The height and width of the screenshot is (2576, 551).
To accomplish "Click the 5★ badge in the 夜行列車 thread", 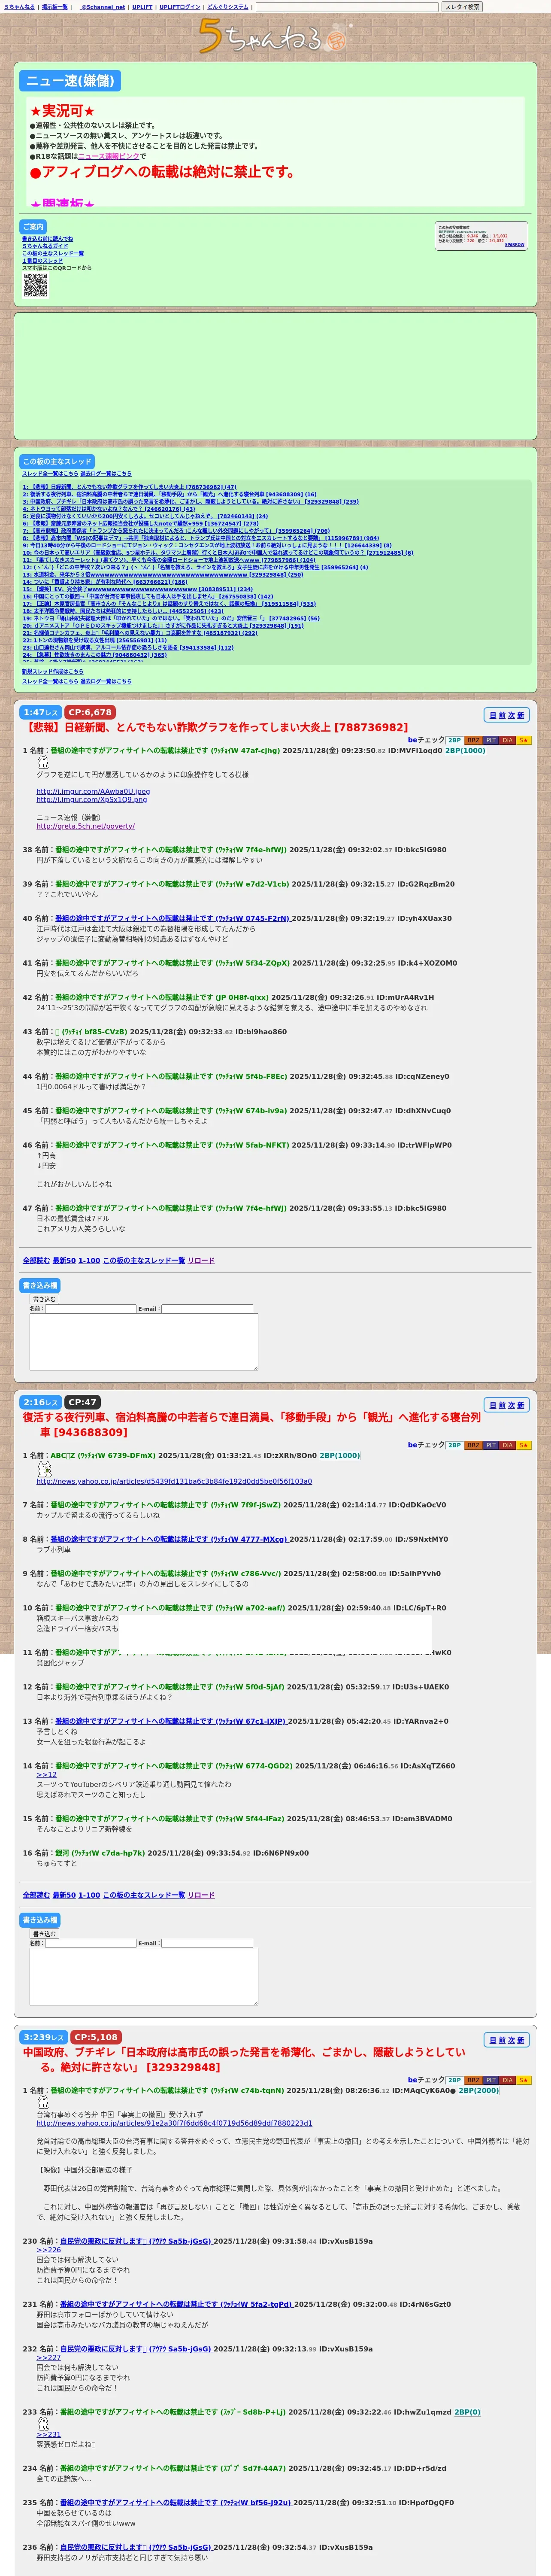I will [524, 1445].
